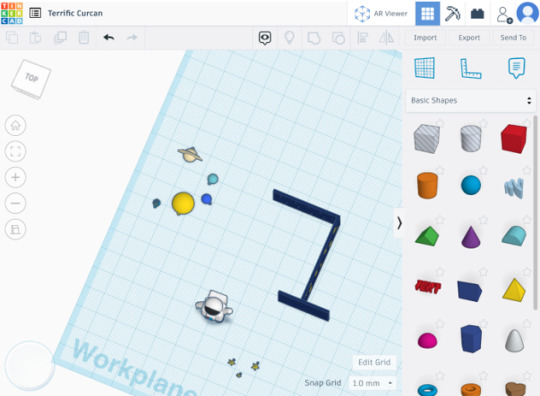Viewport: 540px width, 396px height.
Task: Pick the green Roof shape
Action: coord(427,236)
